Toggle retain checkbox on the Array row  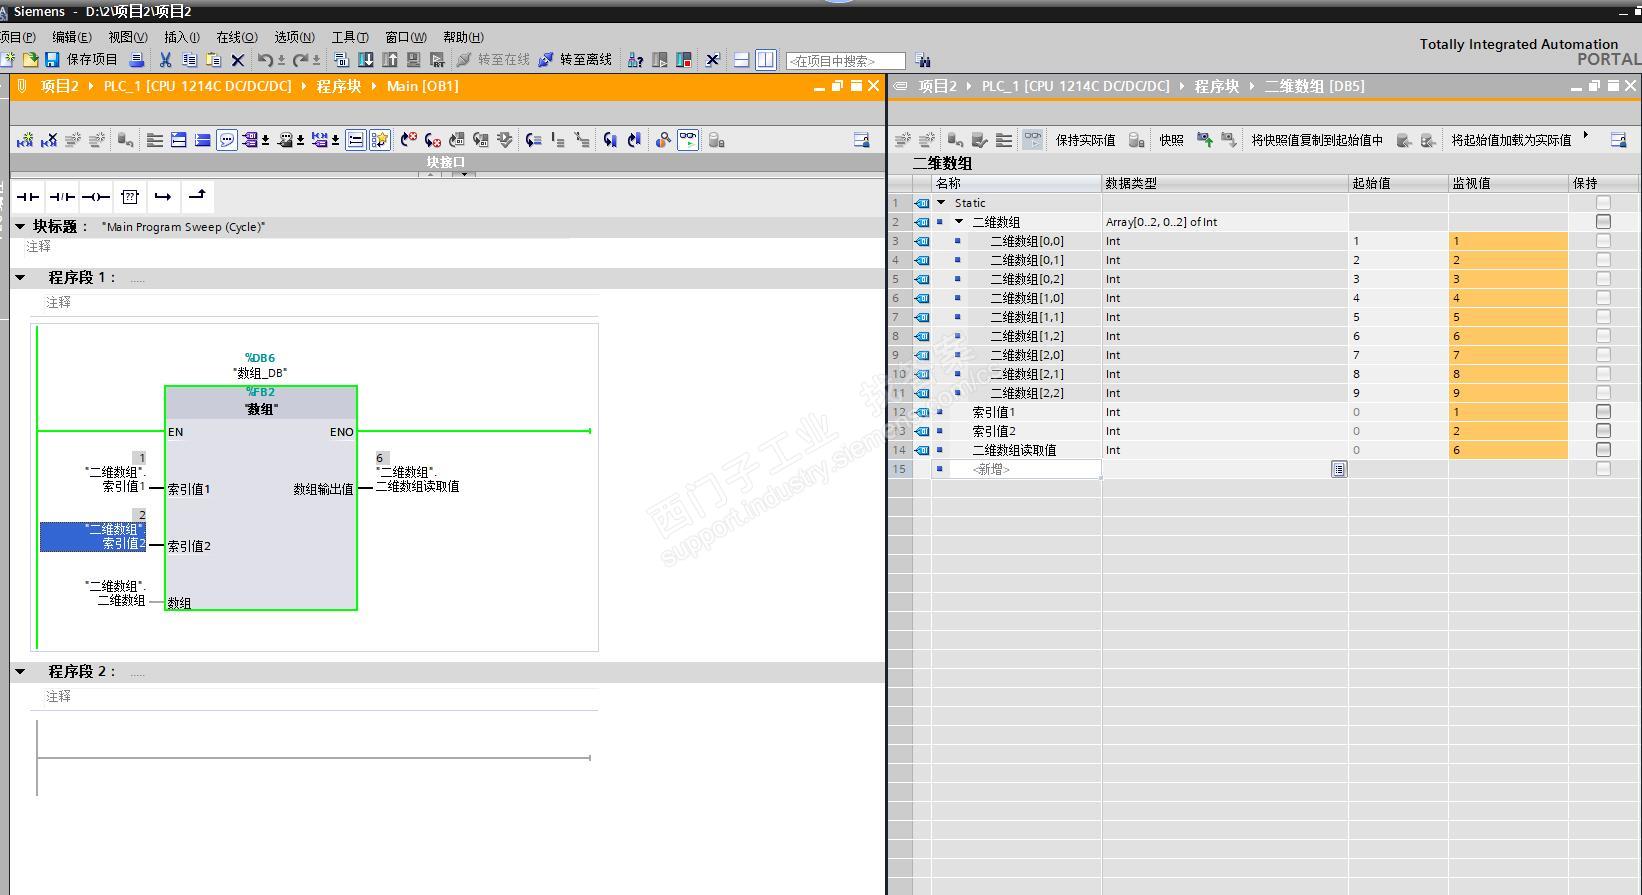click(1603, 222)
